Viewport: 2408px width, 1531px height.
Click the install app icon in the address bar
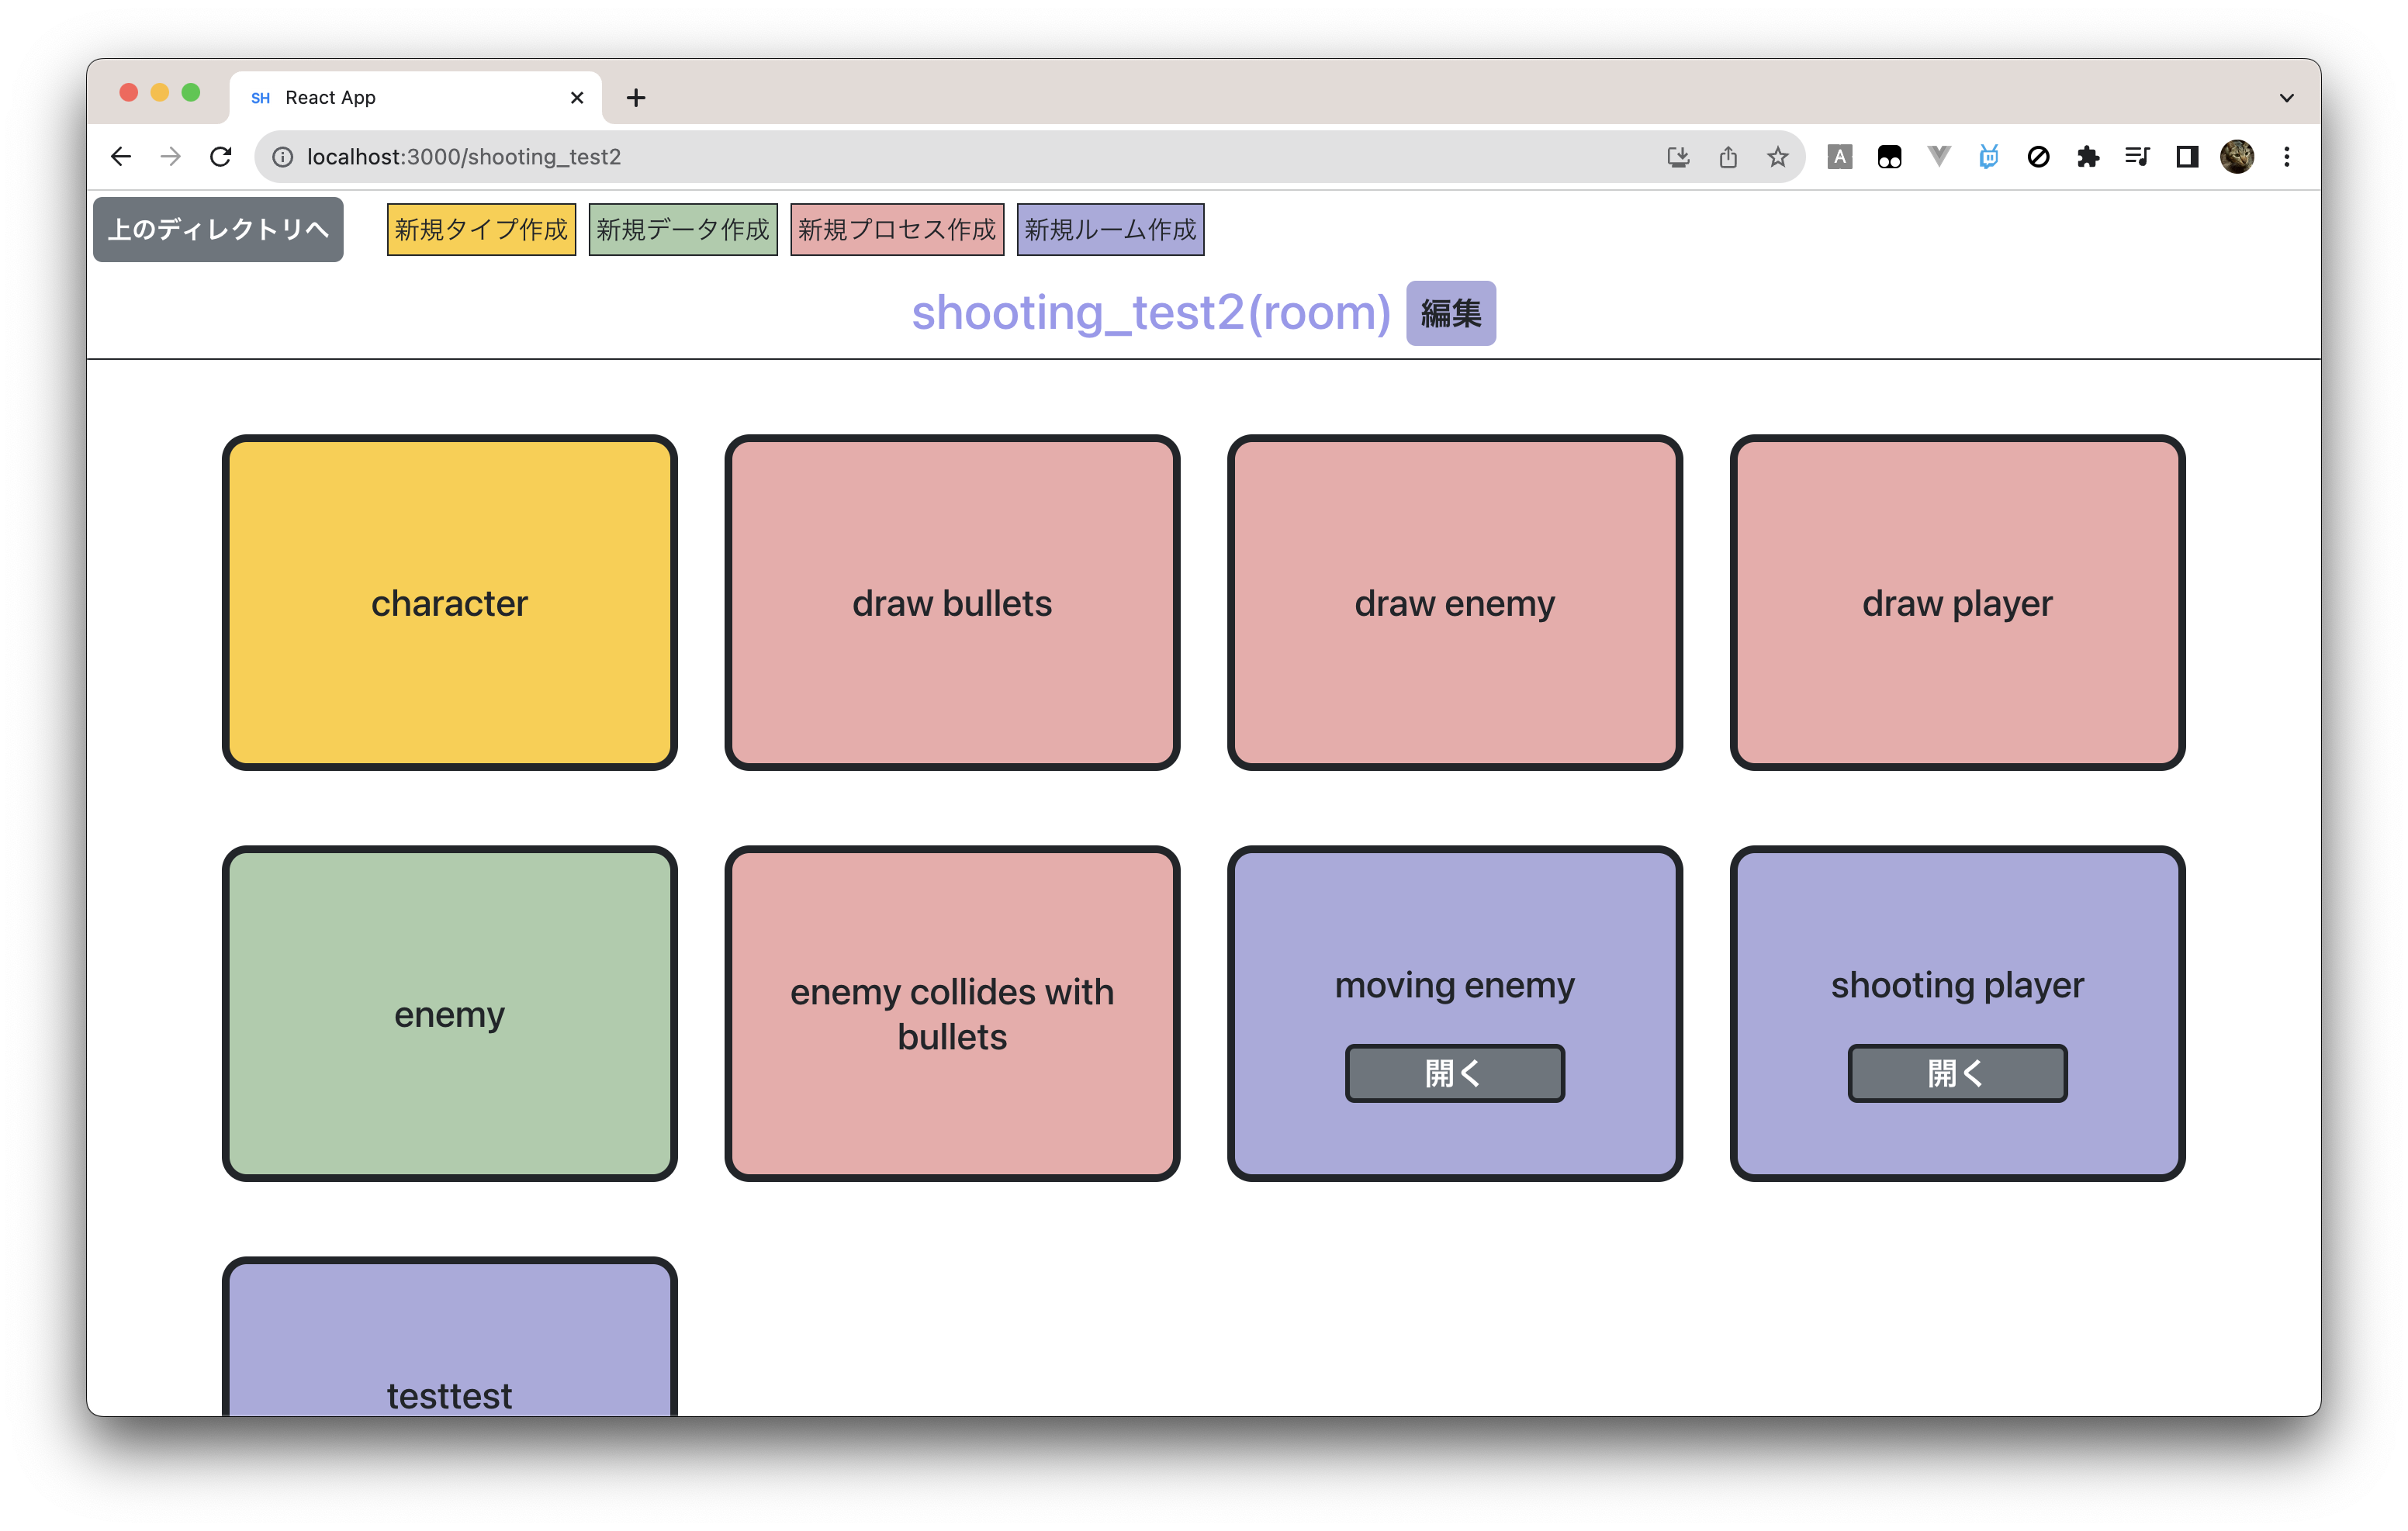pos(1678,157)
